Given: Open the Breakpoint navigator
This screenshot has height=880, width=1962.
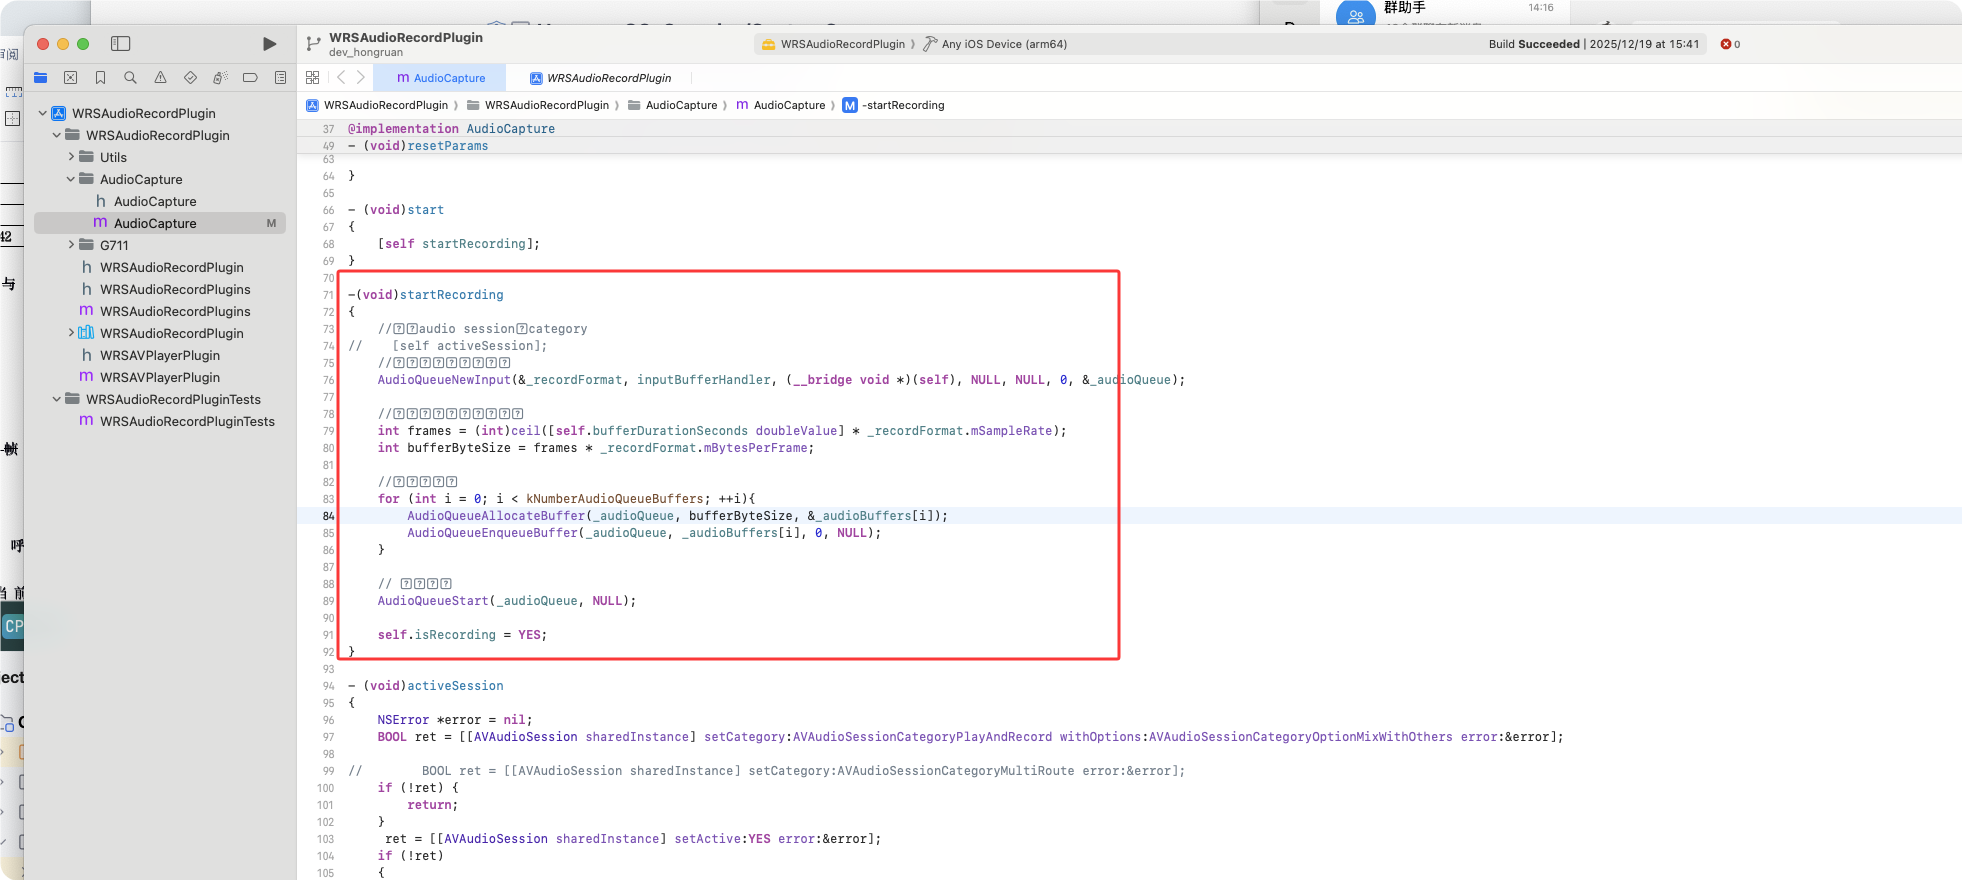Looking at the screenshot, I should 250,78.
